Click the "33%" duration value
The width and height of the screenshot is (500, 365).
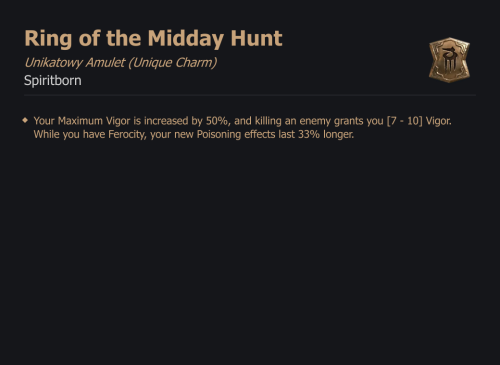(x=309, y=135)
